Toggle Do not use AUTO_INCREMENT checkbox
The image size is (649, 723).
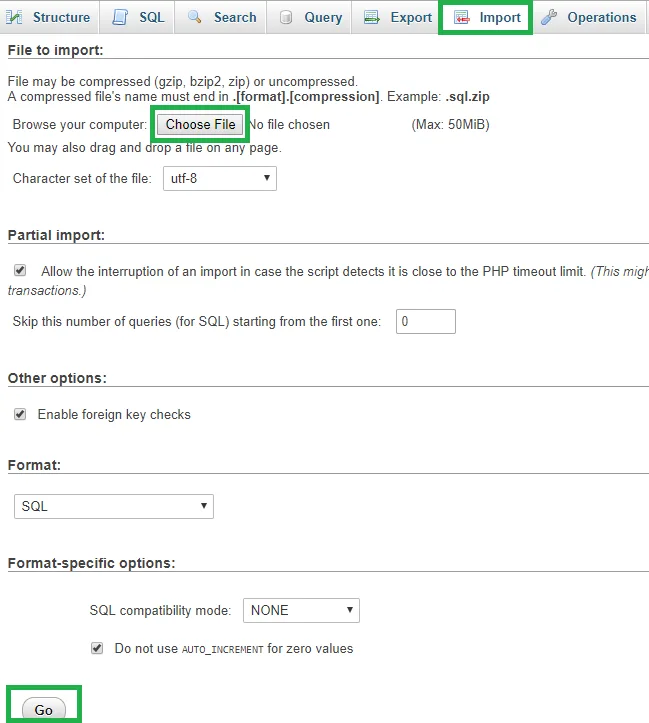tap(97, 648)
